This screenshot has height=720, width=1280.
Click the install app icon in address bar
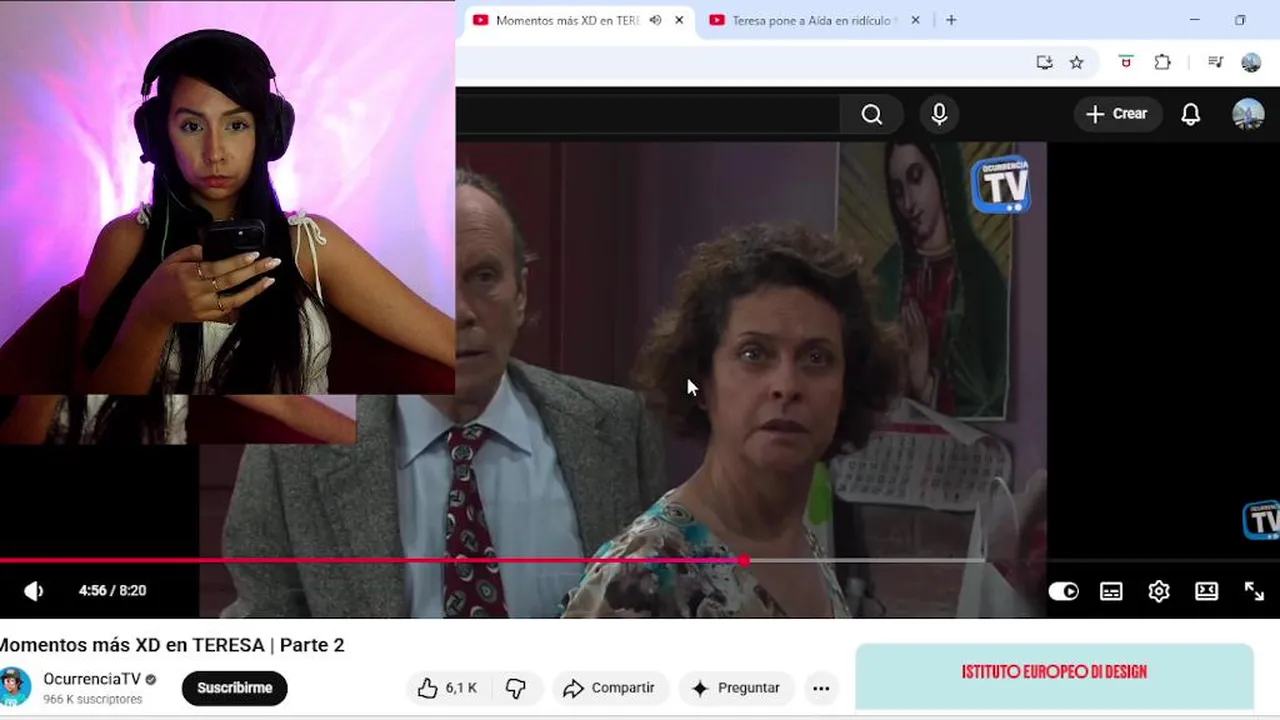coord(1044,62)
